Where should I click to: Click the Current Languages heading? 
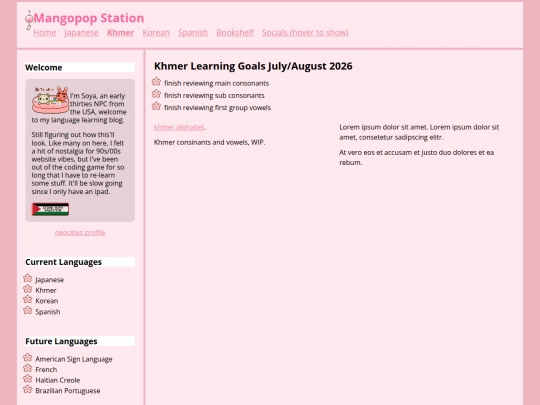pyautogui.click(x=80, y=262)
